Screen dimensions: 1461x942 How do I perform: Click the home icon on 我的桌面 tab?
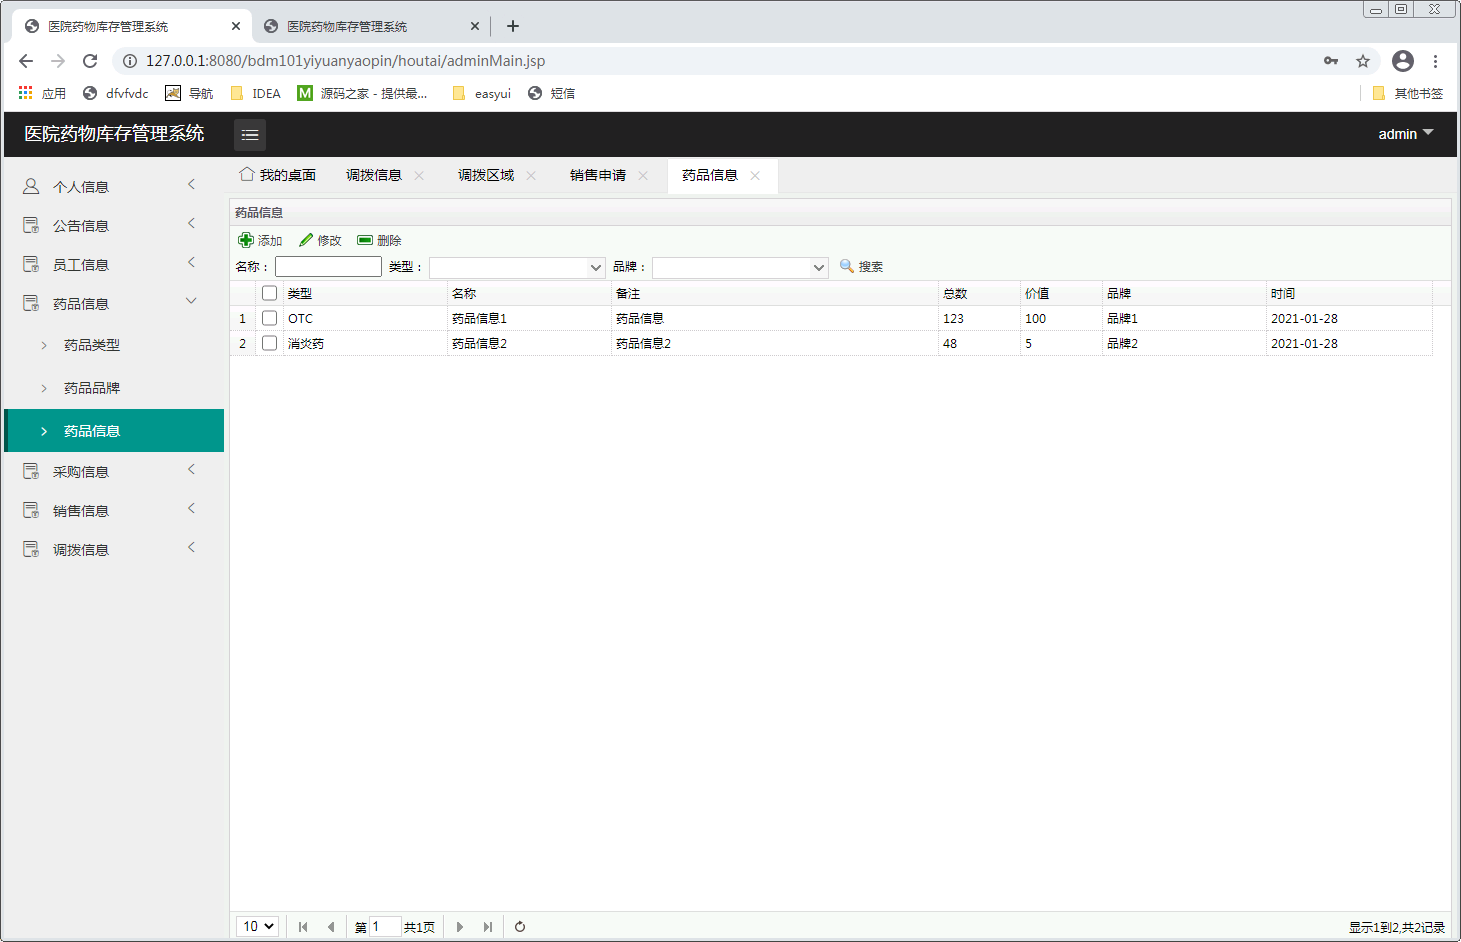point(246,174)
